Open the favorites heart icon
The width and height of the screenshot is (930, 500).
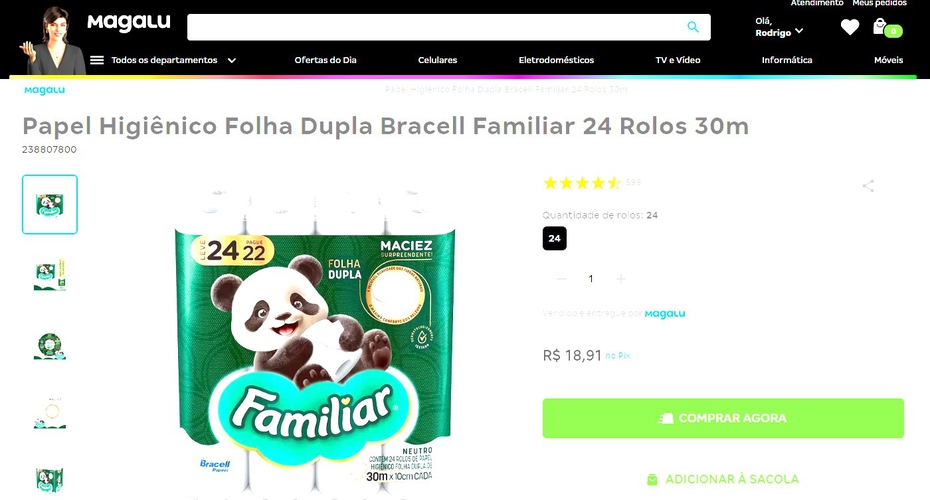[x=850, y=27]
